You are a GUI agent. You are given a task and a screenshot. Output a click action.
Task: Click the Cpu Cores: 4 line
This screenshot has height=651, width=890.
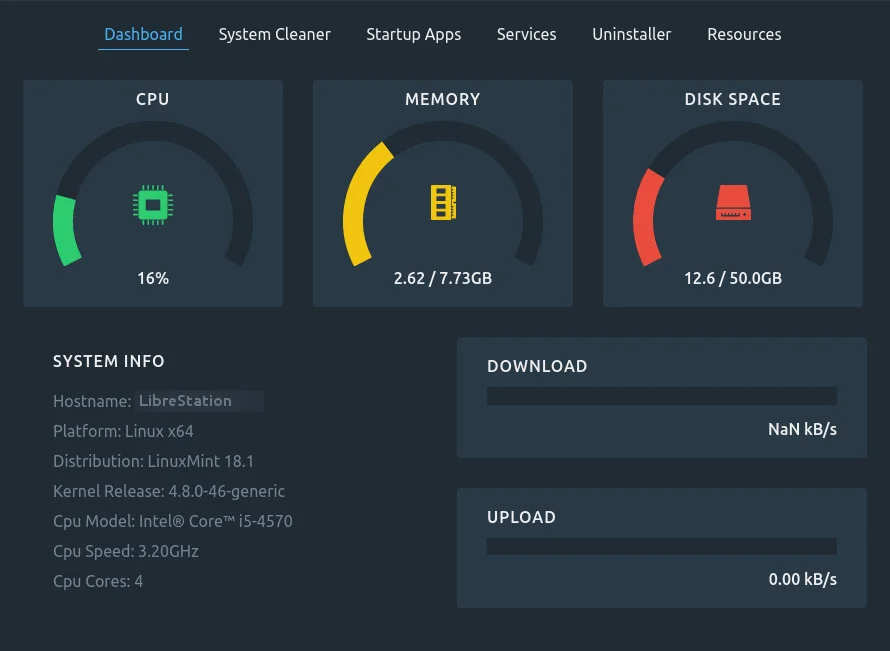click(98, 581)
